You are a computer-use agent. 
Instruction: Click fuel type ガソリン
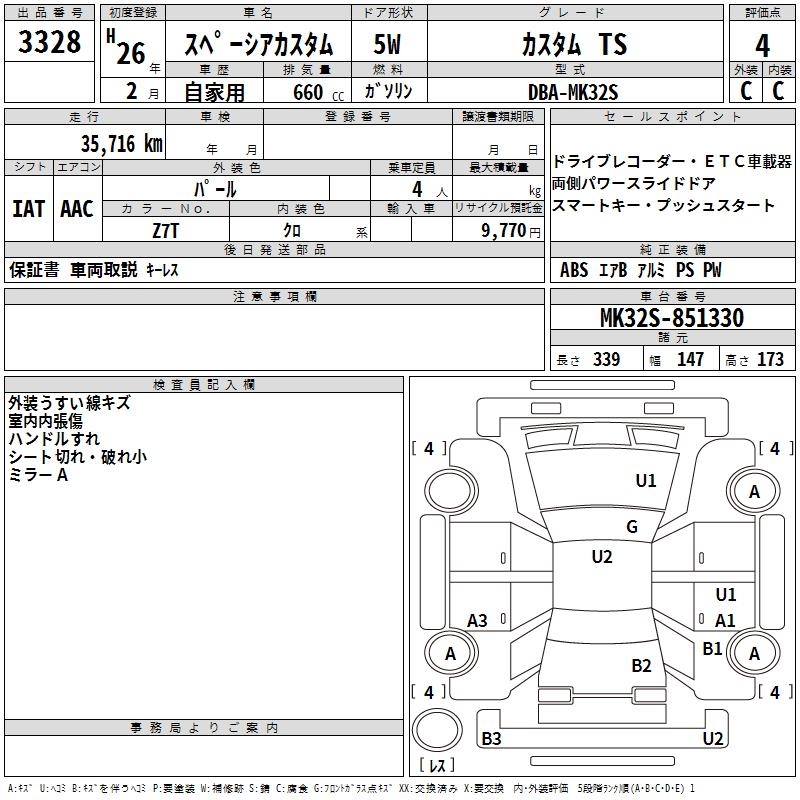coord(388,91)
